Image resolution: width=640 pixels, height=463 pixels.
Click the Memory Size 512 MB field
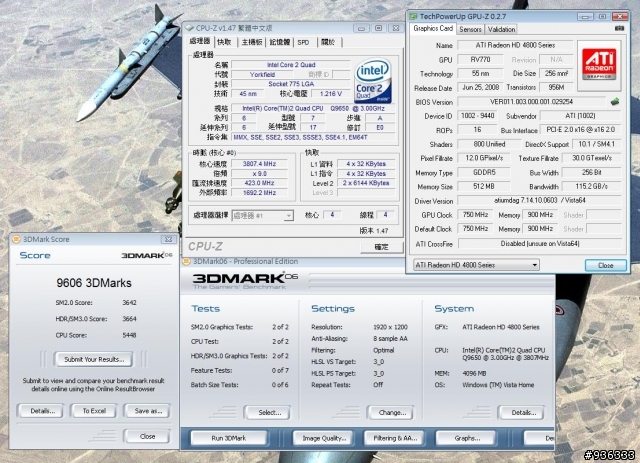tap(484, 186)
